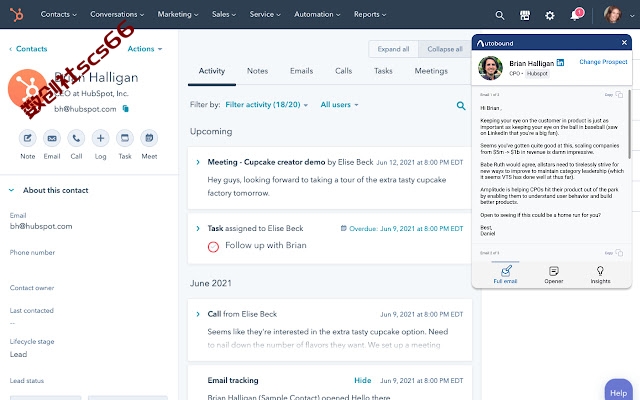Open the settings gear icon

550,16
